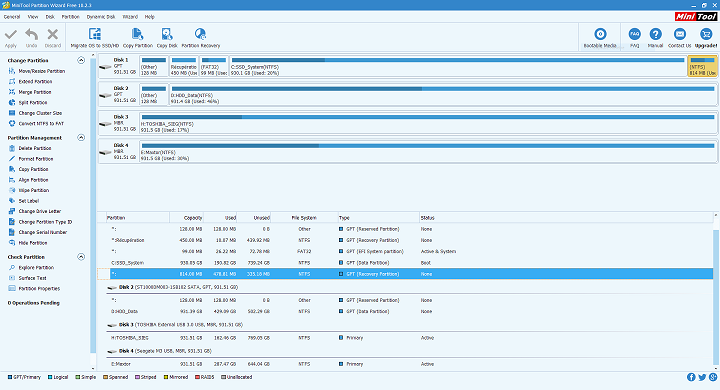Open the Partition menu
This screenshot has width=720, height=390.
click(x=71, y=17)
